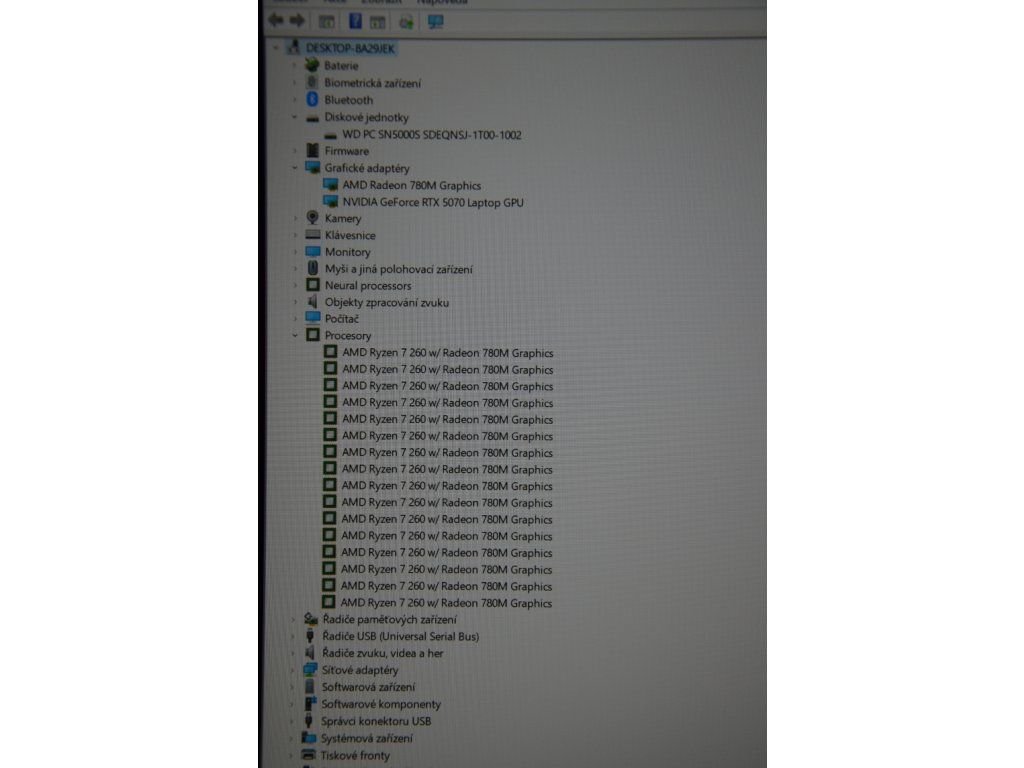Click the AMD Radeon 780M adapter icon
This screenshot has width=1024, height=768.
pos(330,185)
